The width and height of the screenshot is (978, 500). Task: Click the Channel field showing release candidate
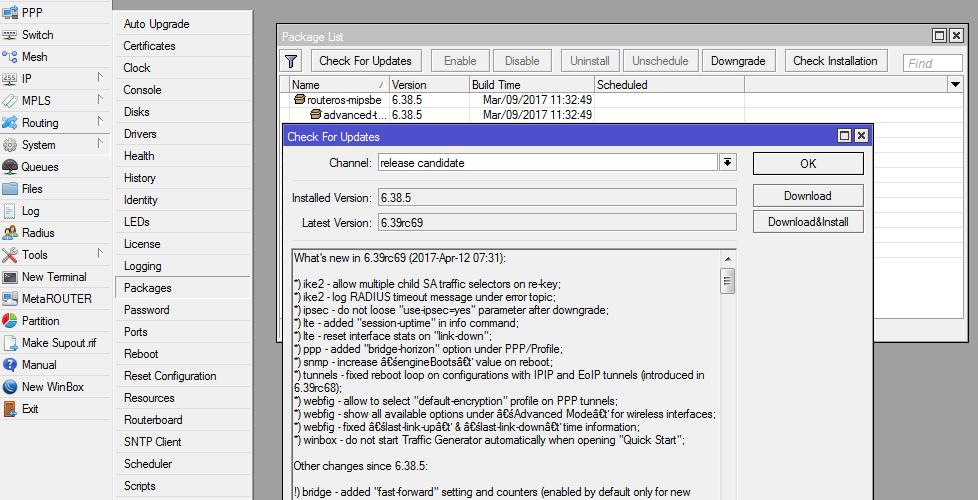[x=548, y=163]
